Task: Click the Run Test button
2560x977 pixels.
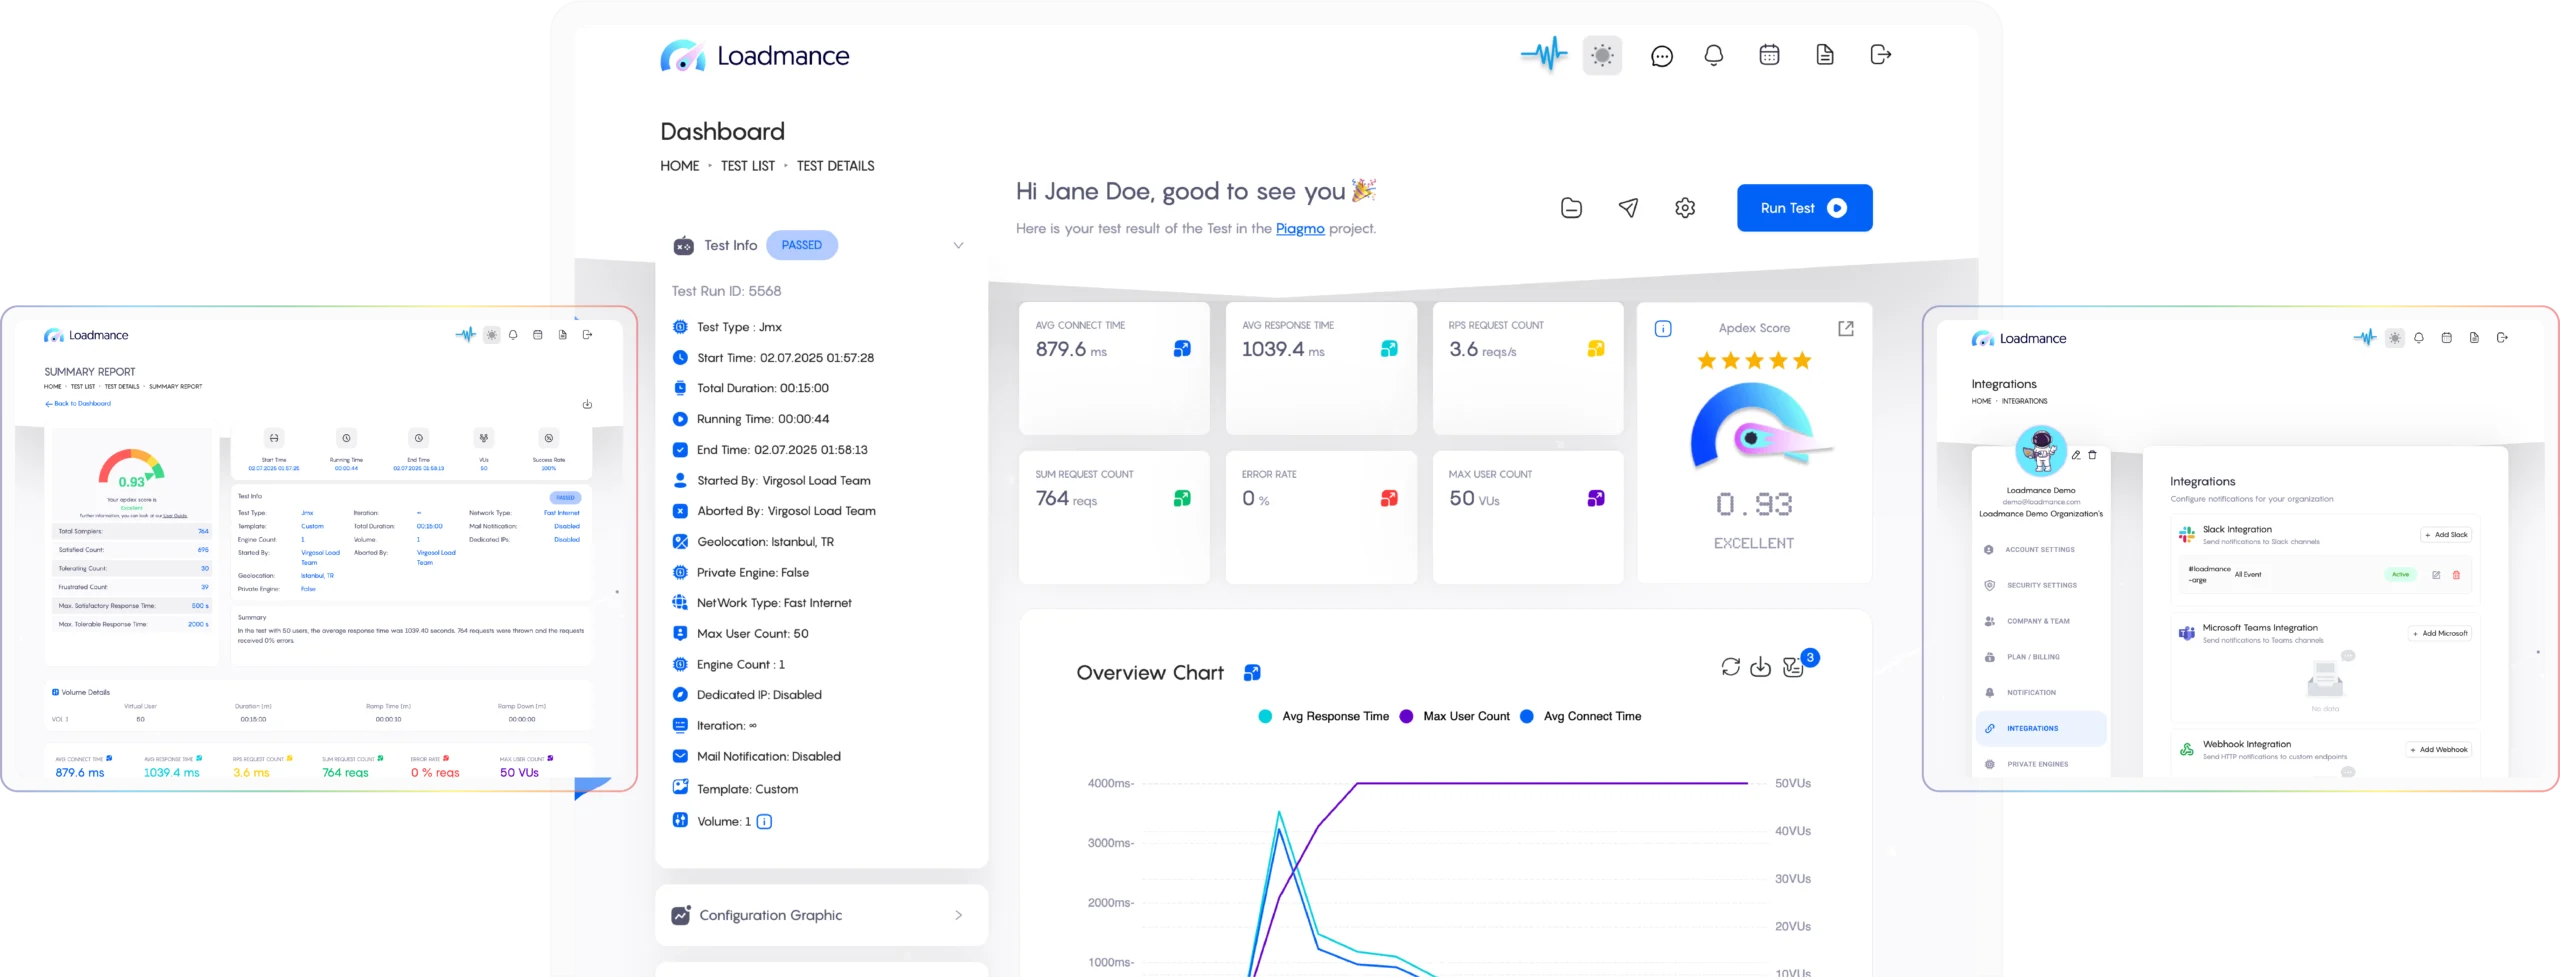Action: (x=1804, y=208)
